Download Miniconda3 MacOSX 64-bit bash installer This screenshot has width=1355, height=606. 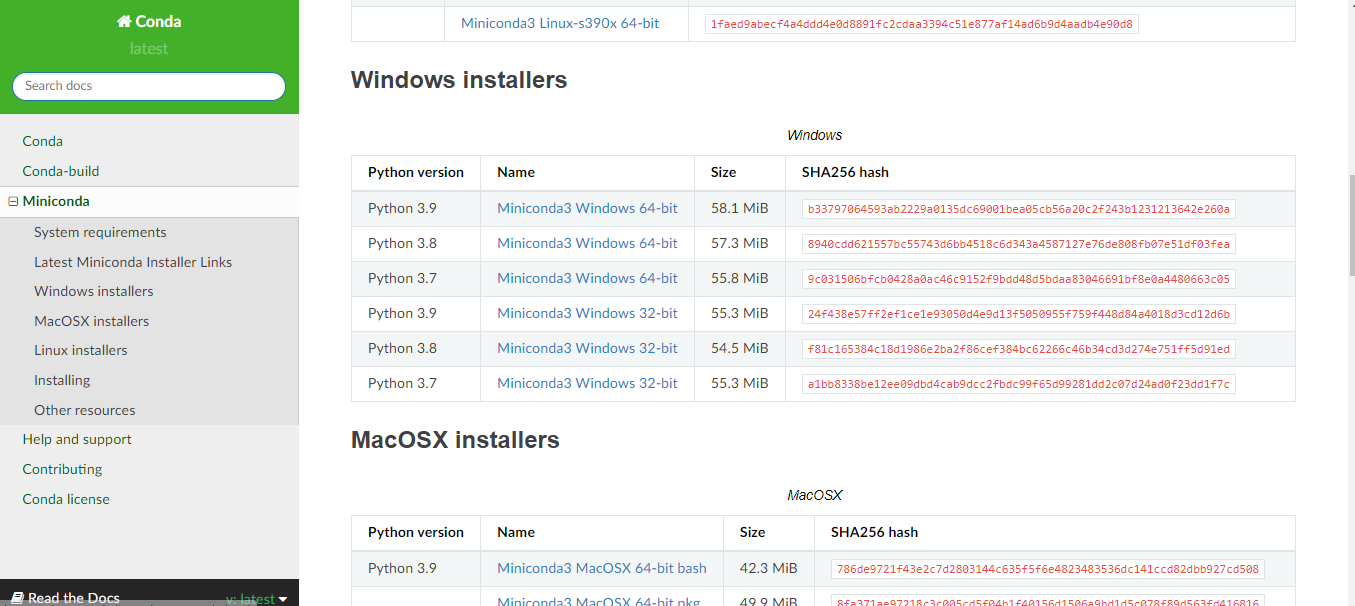pyautogui.click(x=602, y=568)
